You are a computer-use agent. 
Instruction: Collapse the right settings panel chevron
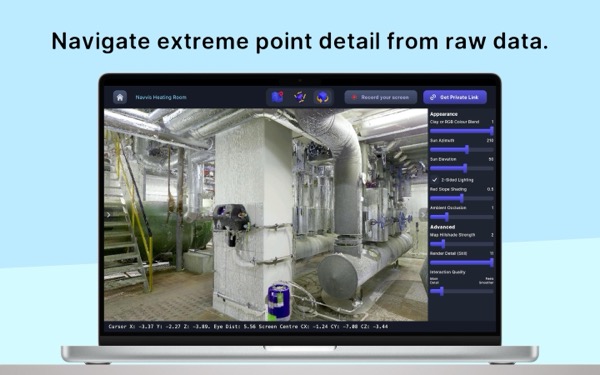(422, 215)
